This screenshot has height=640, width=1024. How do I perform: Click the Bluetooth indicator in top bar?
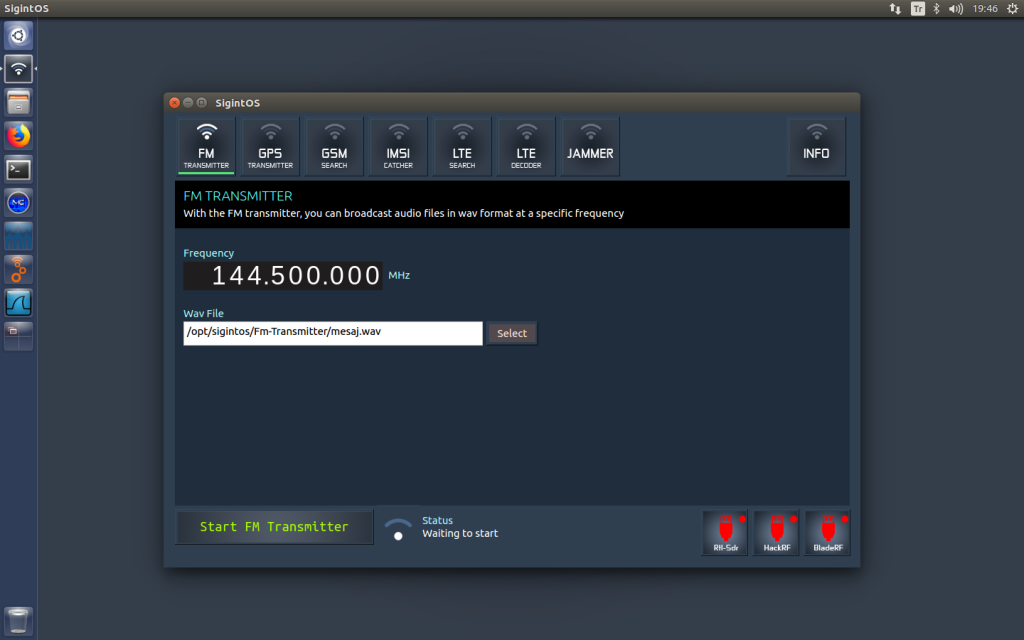[x=936, y=8]
